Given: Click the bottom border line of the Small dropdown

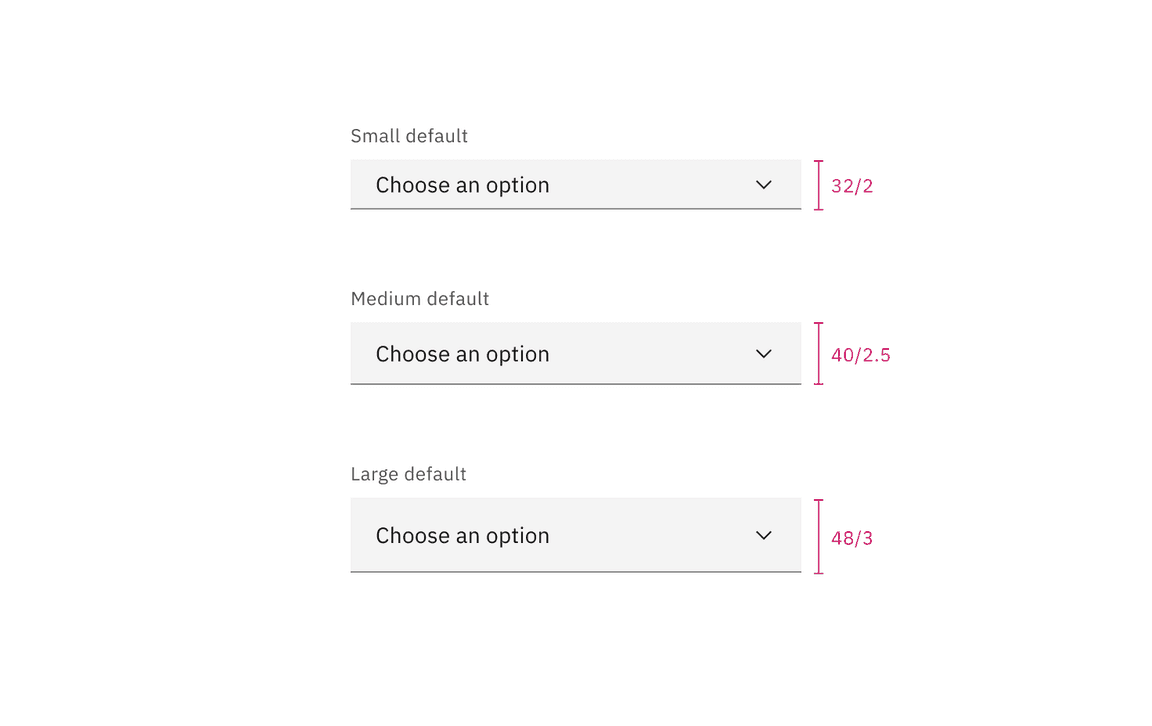Looking at the screenshot, I should coord(575,209).
